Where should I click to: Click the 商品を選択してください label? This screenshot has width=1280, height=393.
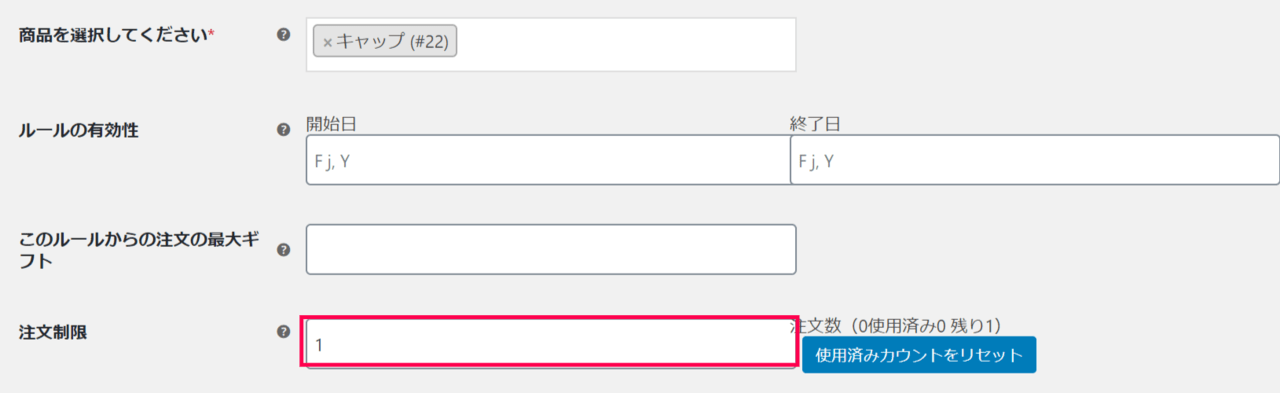[113, 35]
